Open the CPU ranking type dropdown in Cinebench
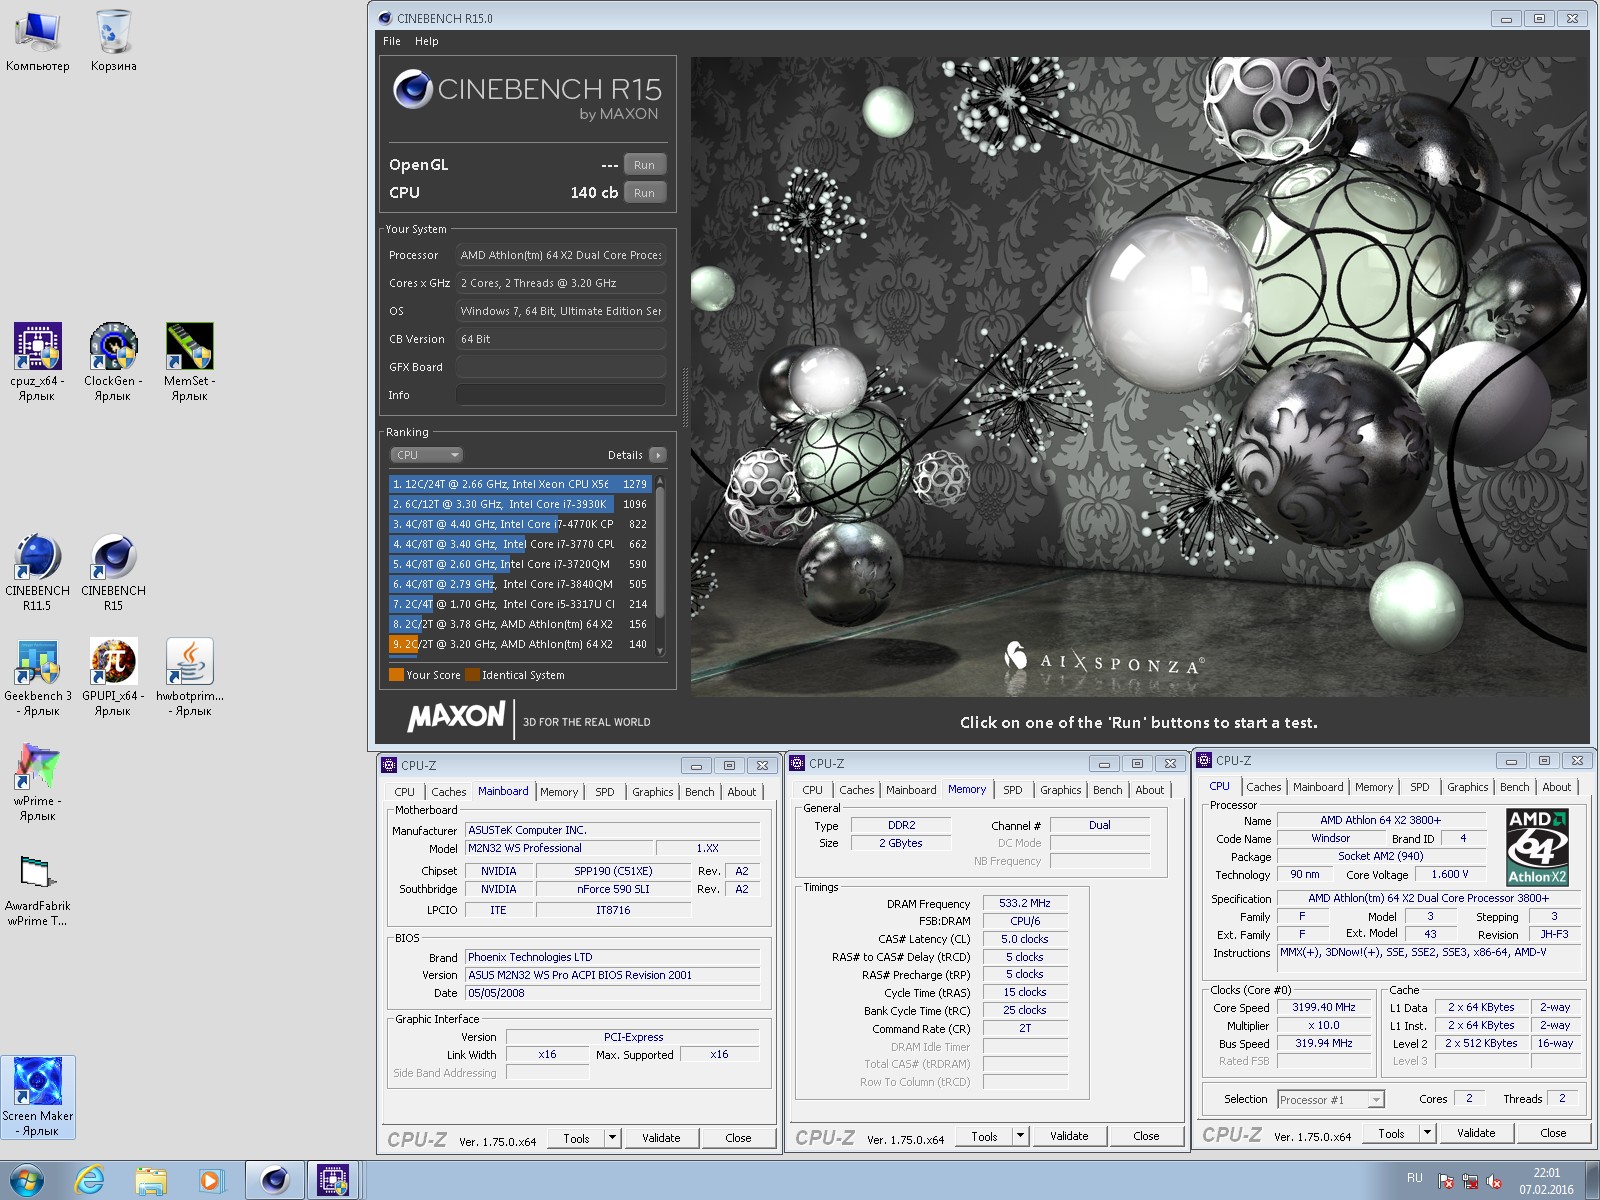This screenshot has height=1200, width=1600. pyautogui.click(x=426, y=455)
